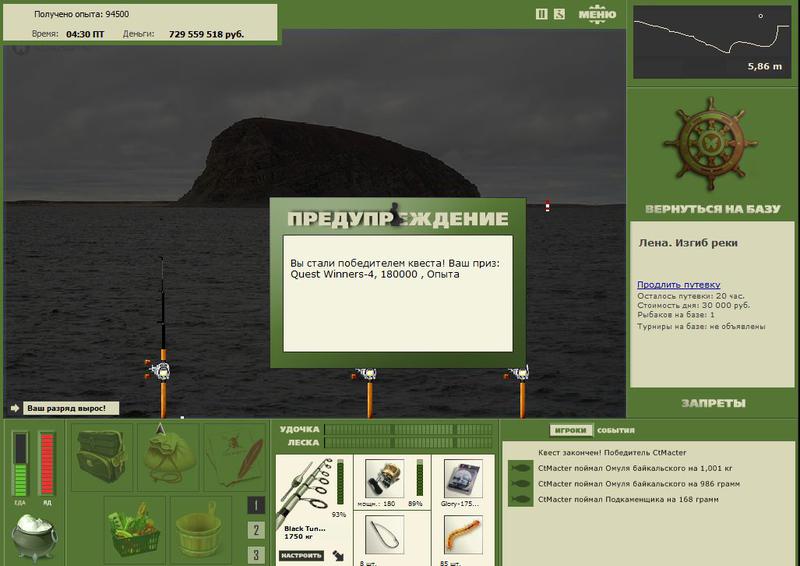Click the ЕДА green hunger bar
Image resolution: width=800 pixels, height=566 pixels.
coord(20,464)
